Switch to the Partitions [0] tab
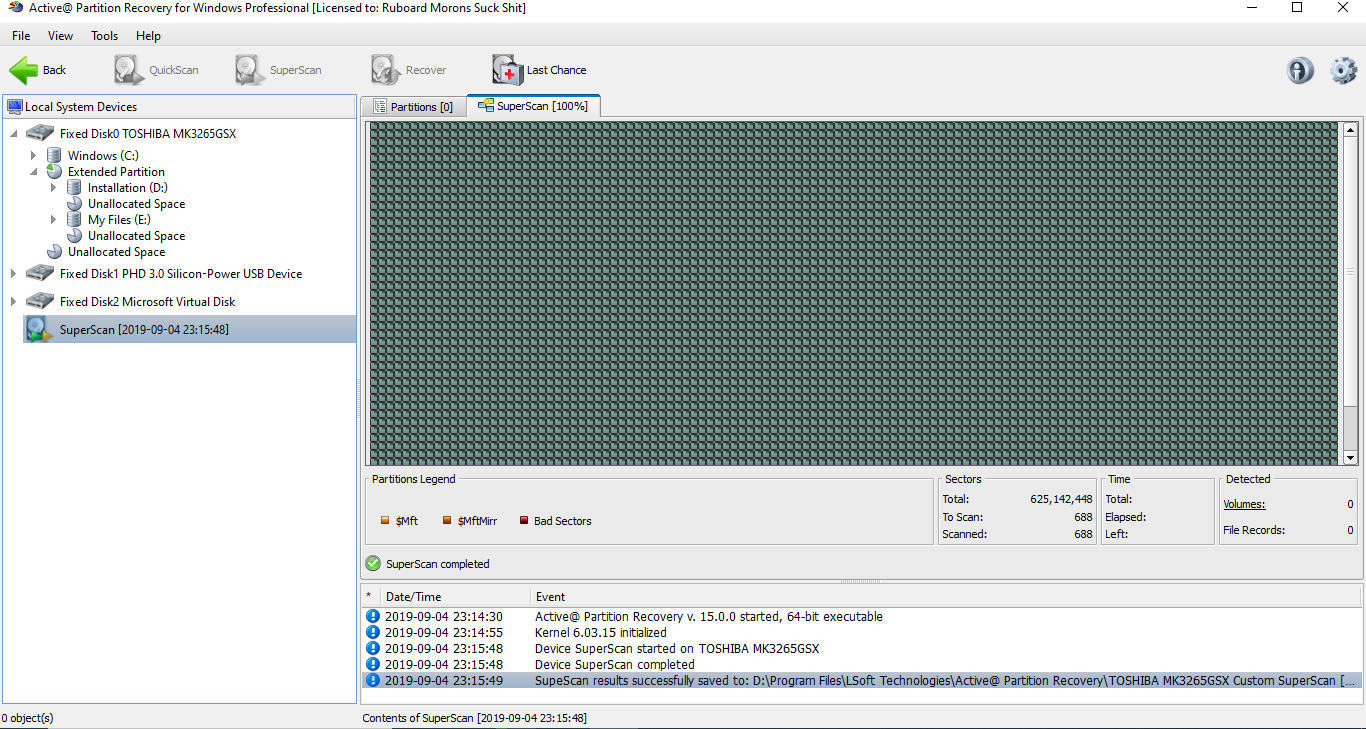This screenshot has width=1366, height=729. coord(413,106)
